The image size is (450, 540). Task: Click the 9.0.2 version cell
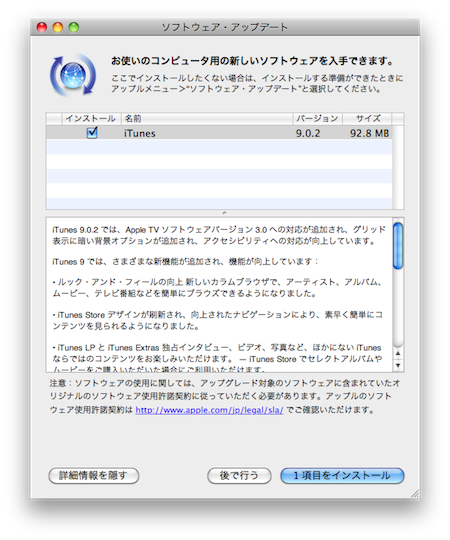[x=308, y=133]
